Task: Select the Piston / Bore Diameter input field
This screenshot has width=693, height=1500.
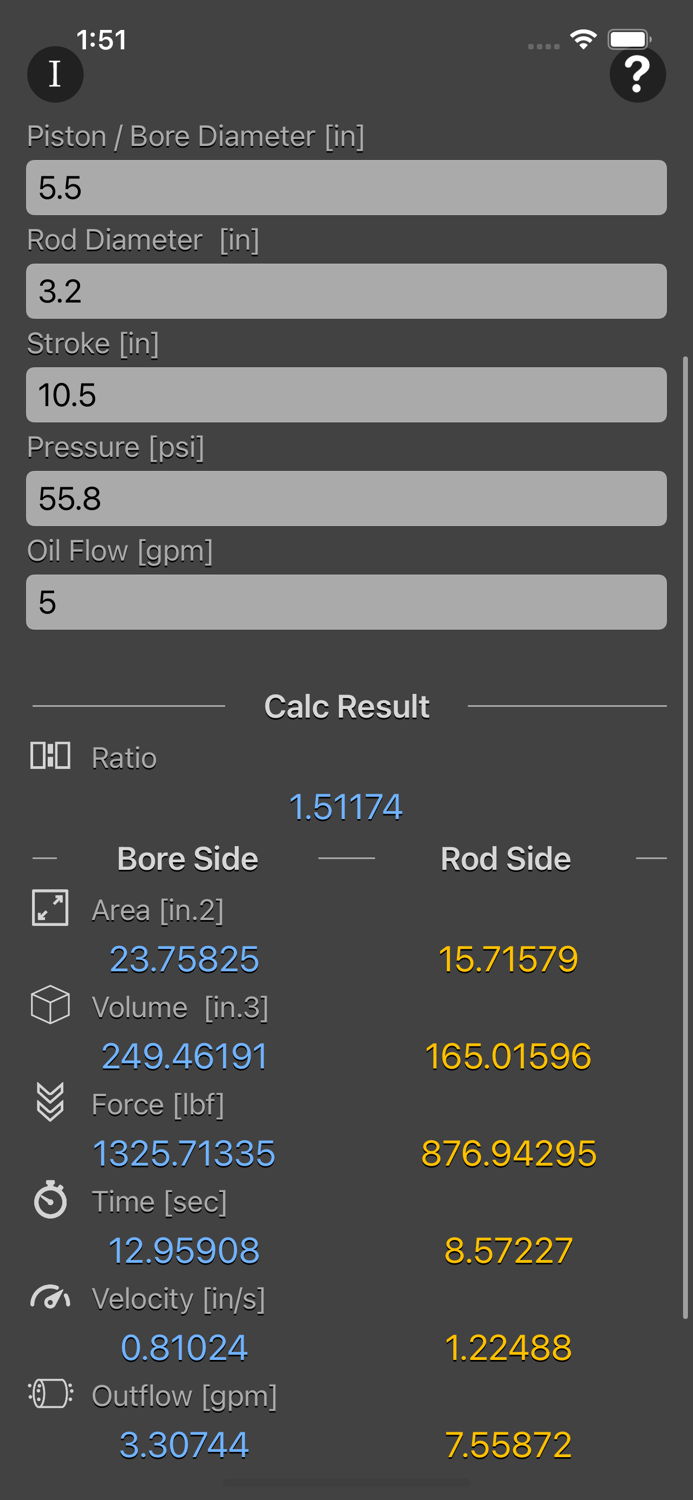Action: pyautogui.click(x=346, y=187)
